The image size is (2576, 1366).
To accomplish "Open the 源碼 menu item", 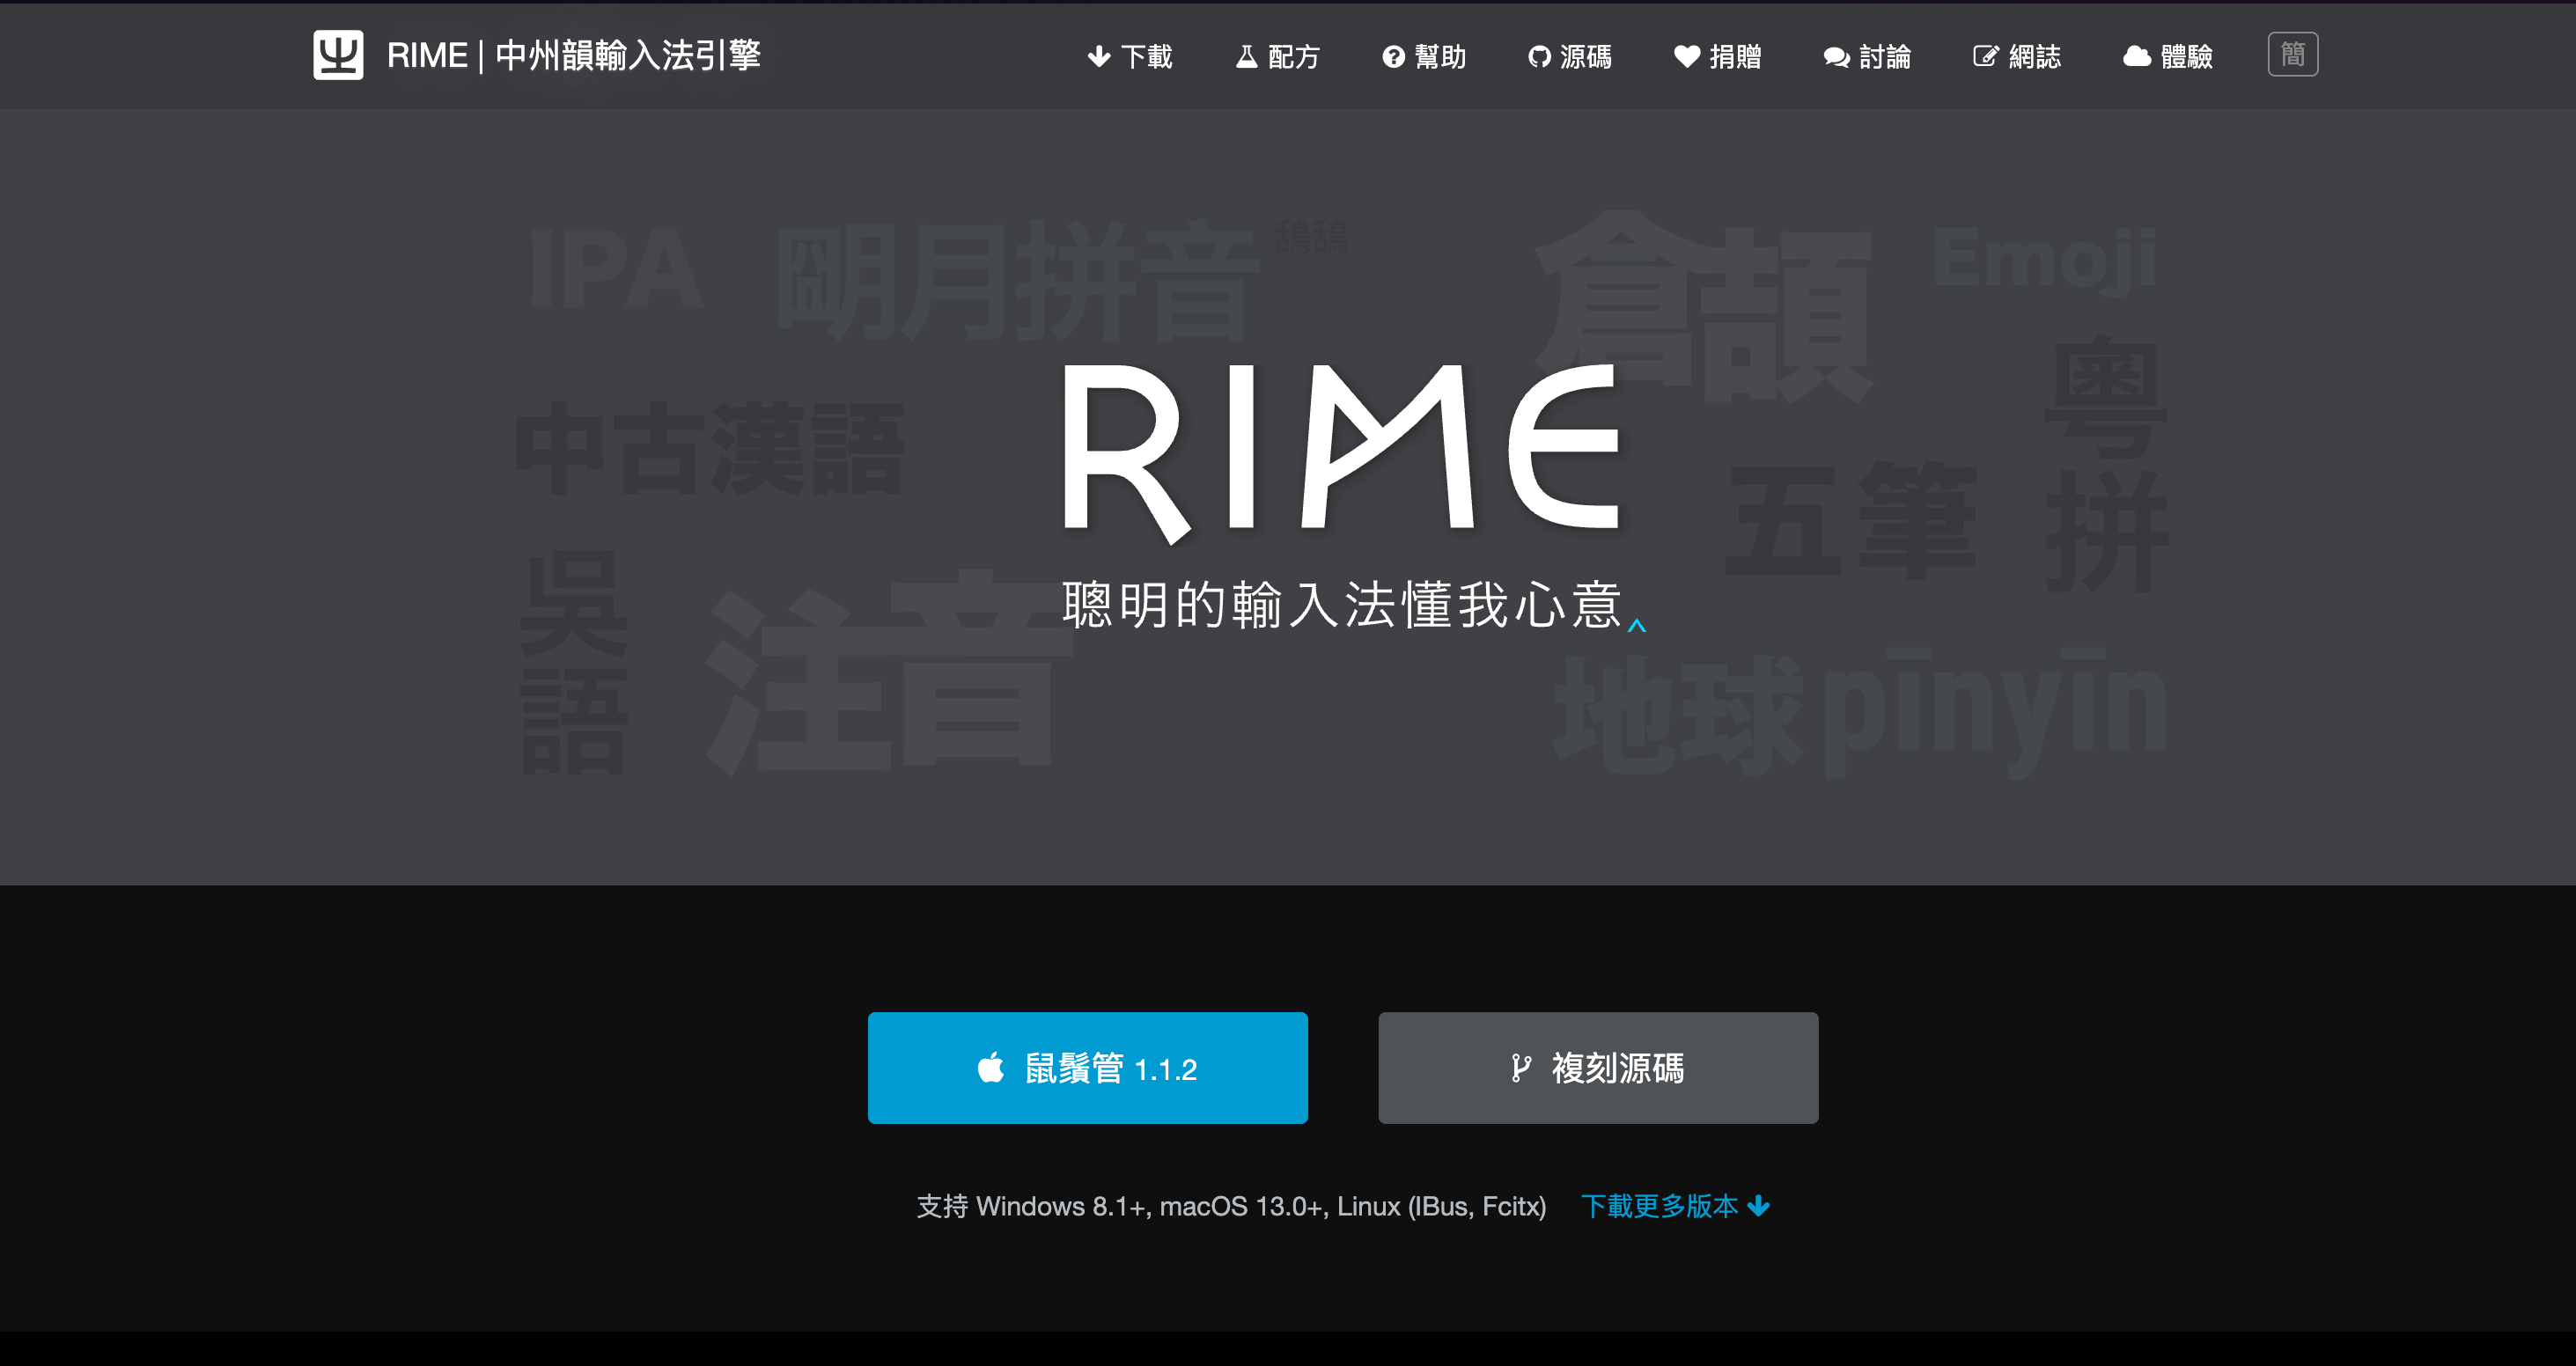I will pos(1570,57).
